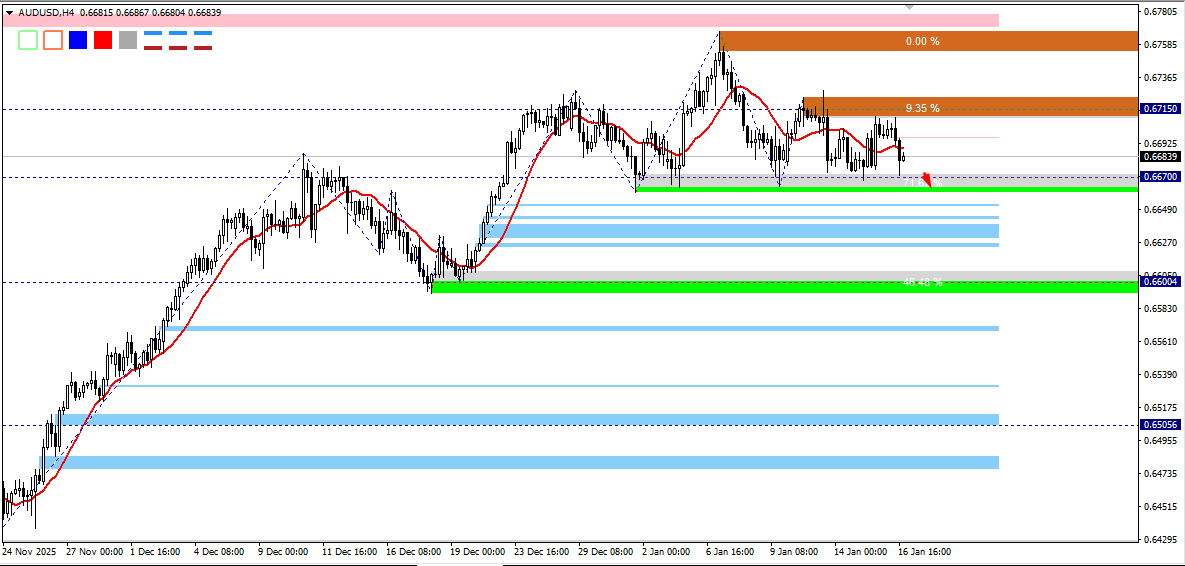Click the first dark red dash button

click(153, 48)
